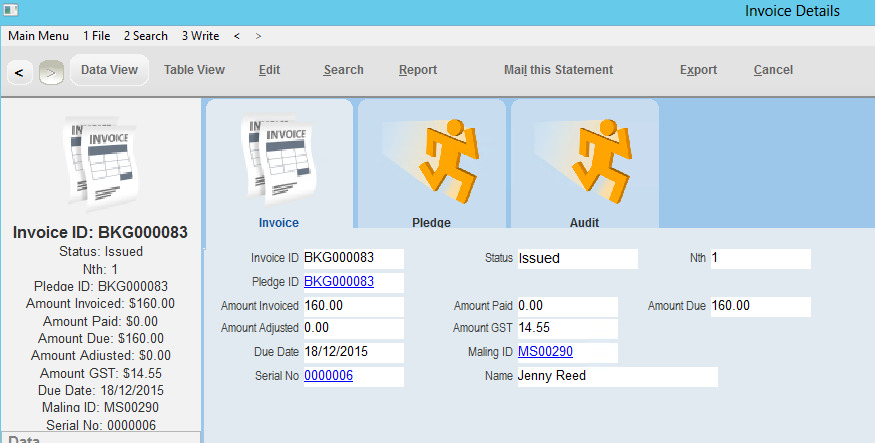Viewport: 875px width, 443px height.
Task: Click the Search toolbar button
Action: tap(343, 70)
